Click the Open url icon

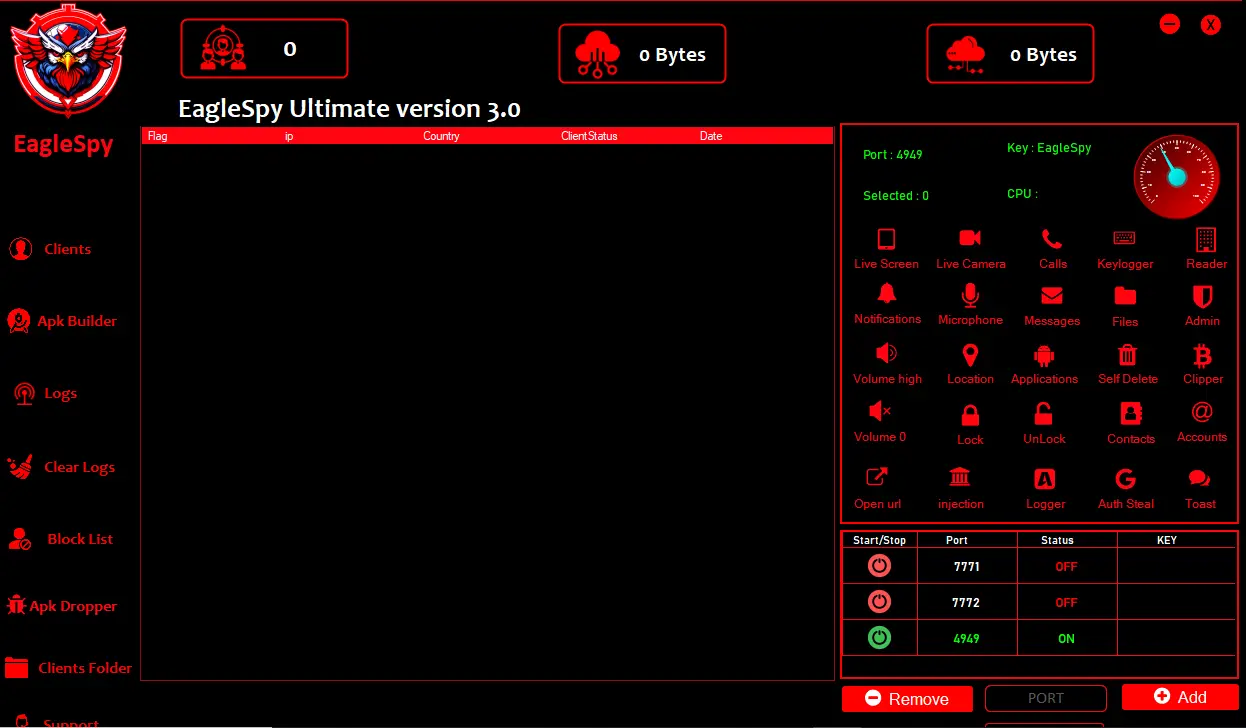877,478
